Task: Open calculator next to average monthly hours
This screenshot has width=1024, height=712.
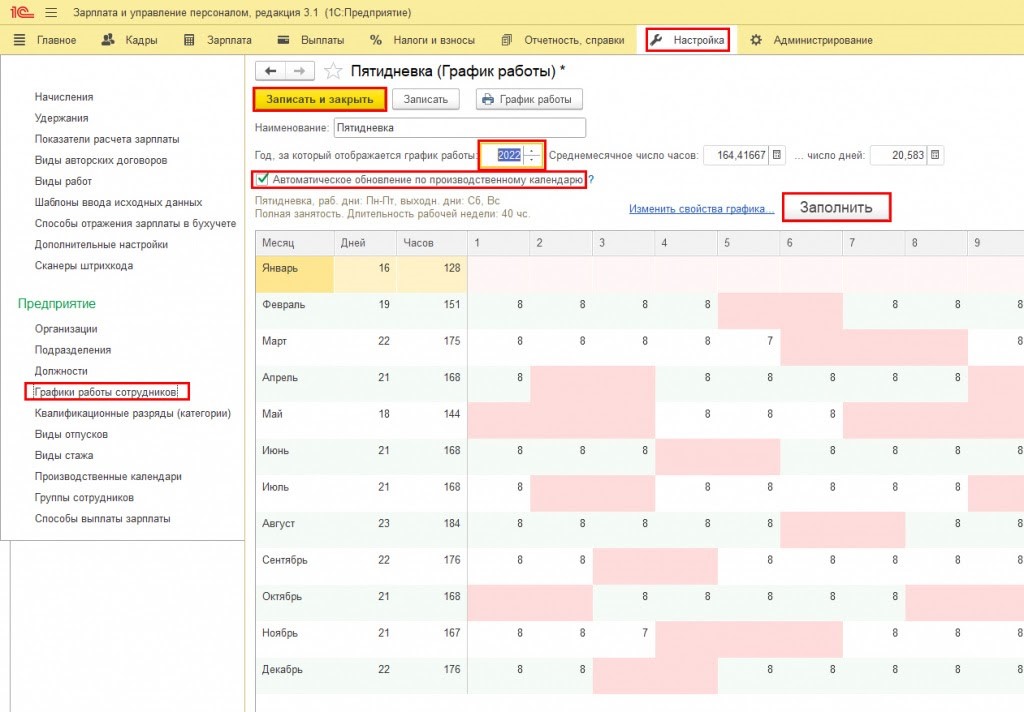Action: pos(778,155)
